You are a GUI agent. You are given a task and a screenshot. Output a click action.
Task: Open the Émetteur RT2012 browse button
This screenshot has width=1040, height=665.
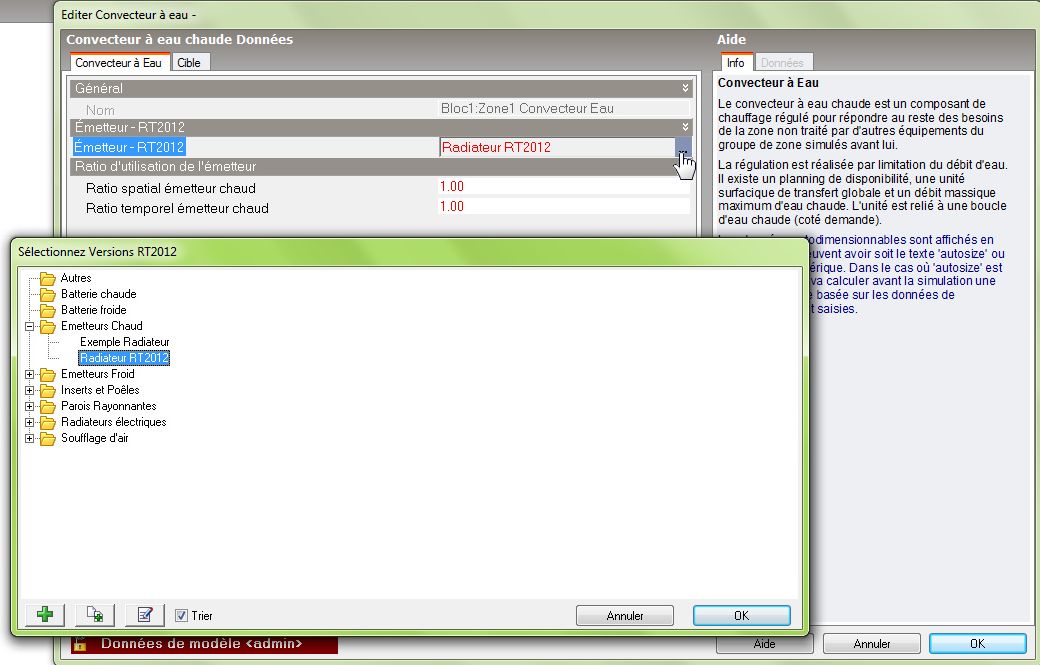(x=683, y=148)
